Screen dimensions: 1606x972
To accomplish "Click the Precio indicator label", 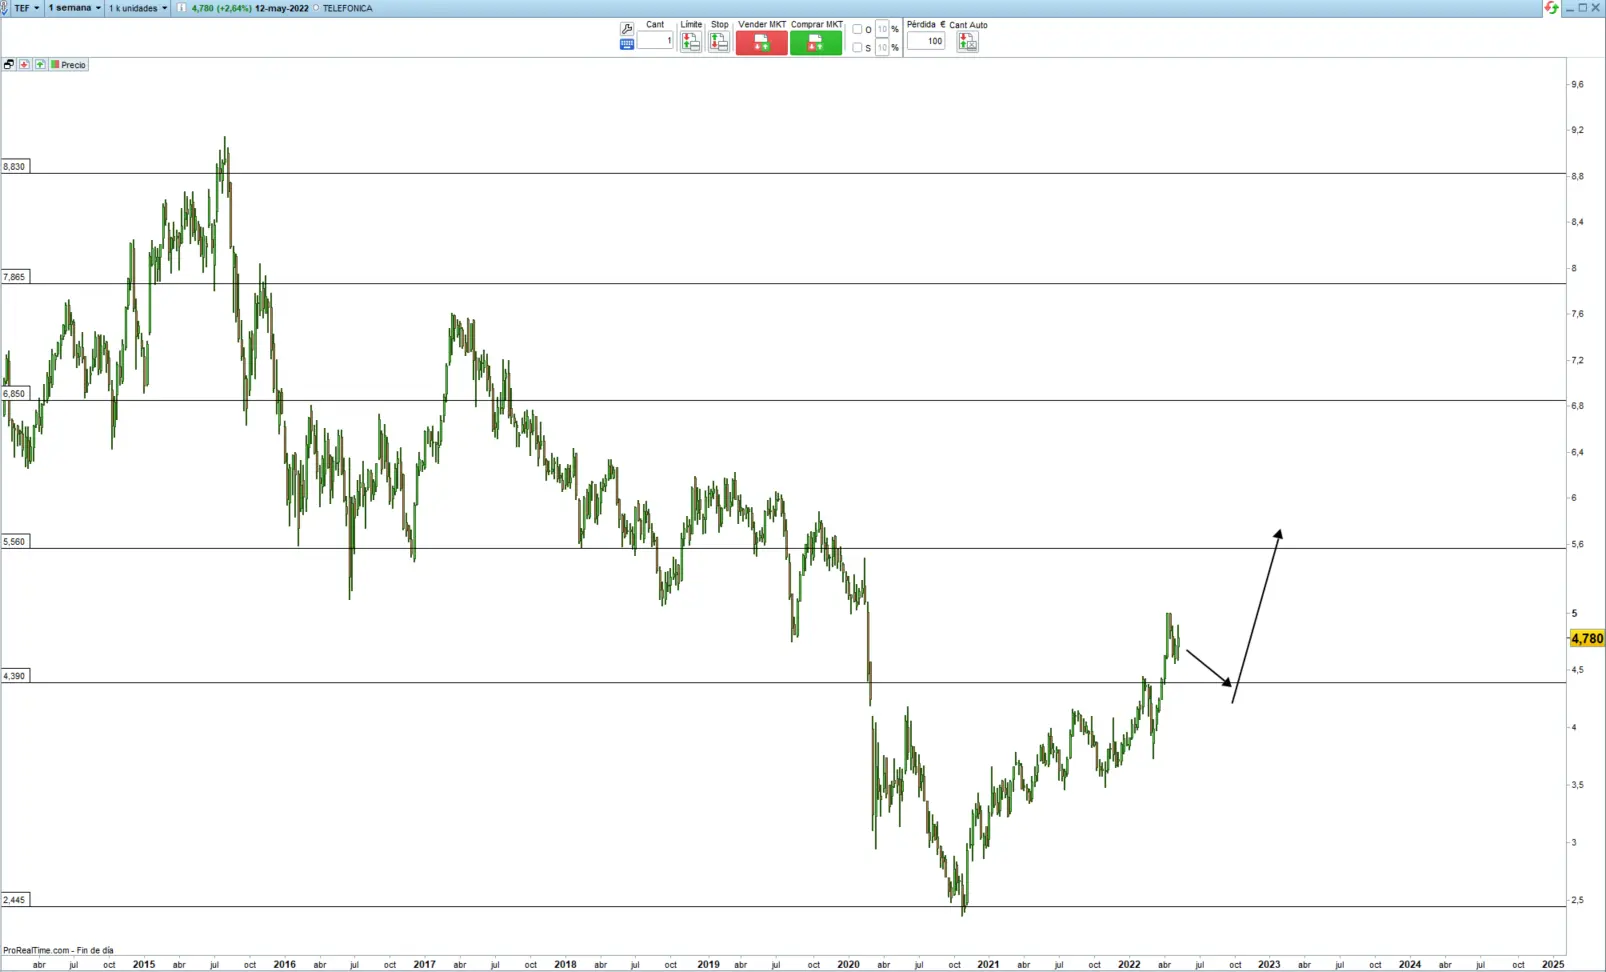I will coord(73,65).
